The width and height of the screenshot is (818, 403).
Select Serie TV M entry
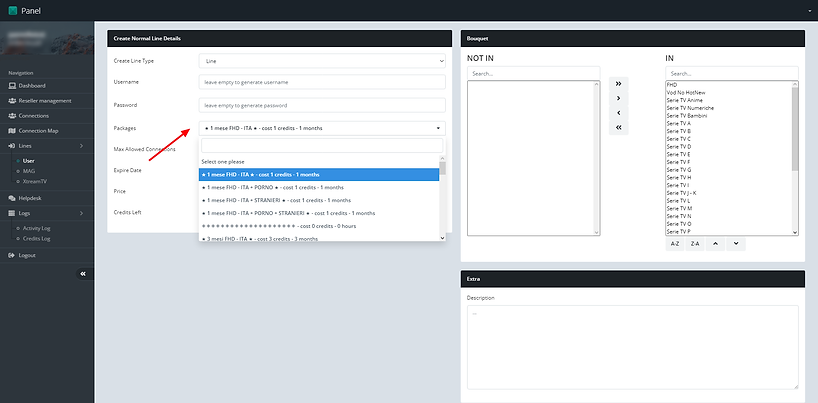click(x=729, y=208)
